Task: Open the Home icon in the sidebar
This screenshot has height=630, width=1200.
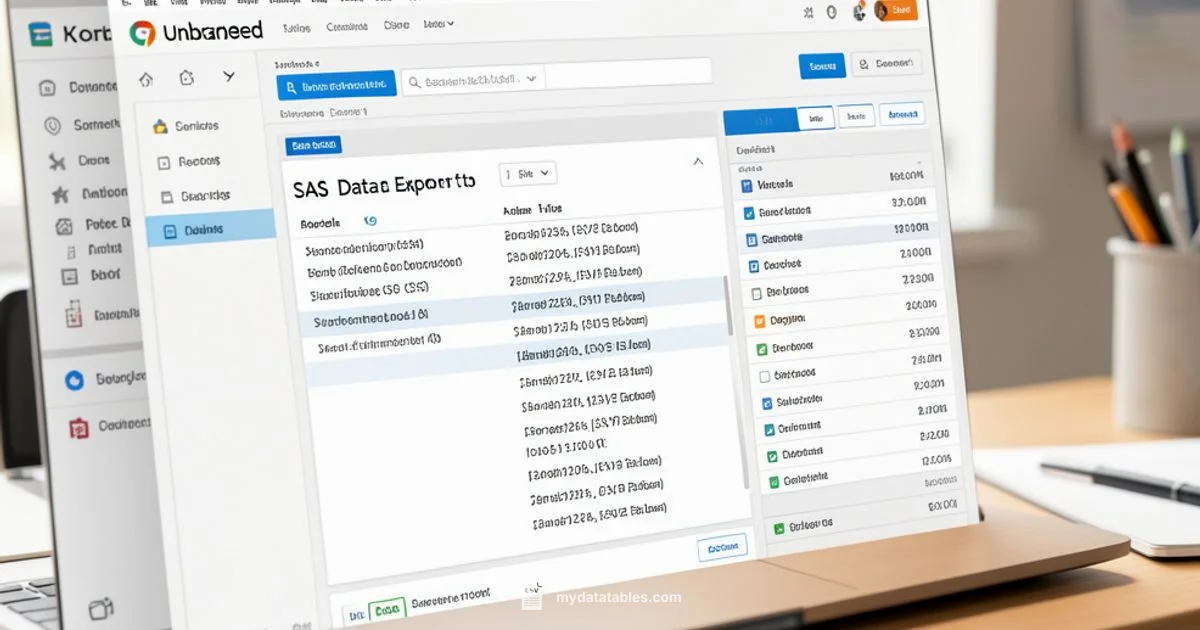Action: click(x=145, y=76)
